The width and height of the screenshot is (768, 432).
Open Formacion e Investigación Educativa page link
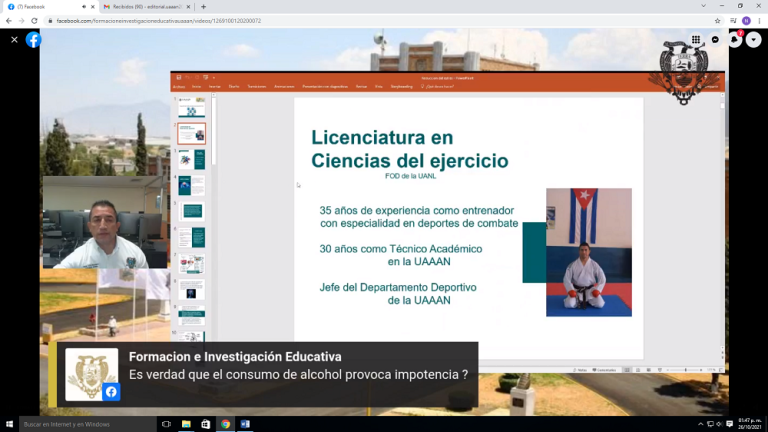point(235,357)
